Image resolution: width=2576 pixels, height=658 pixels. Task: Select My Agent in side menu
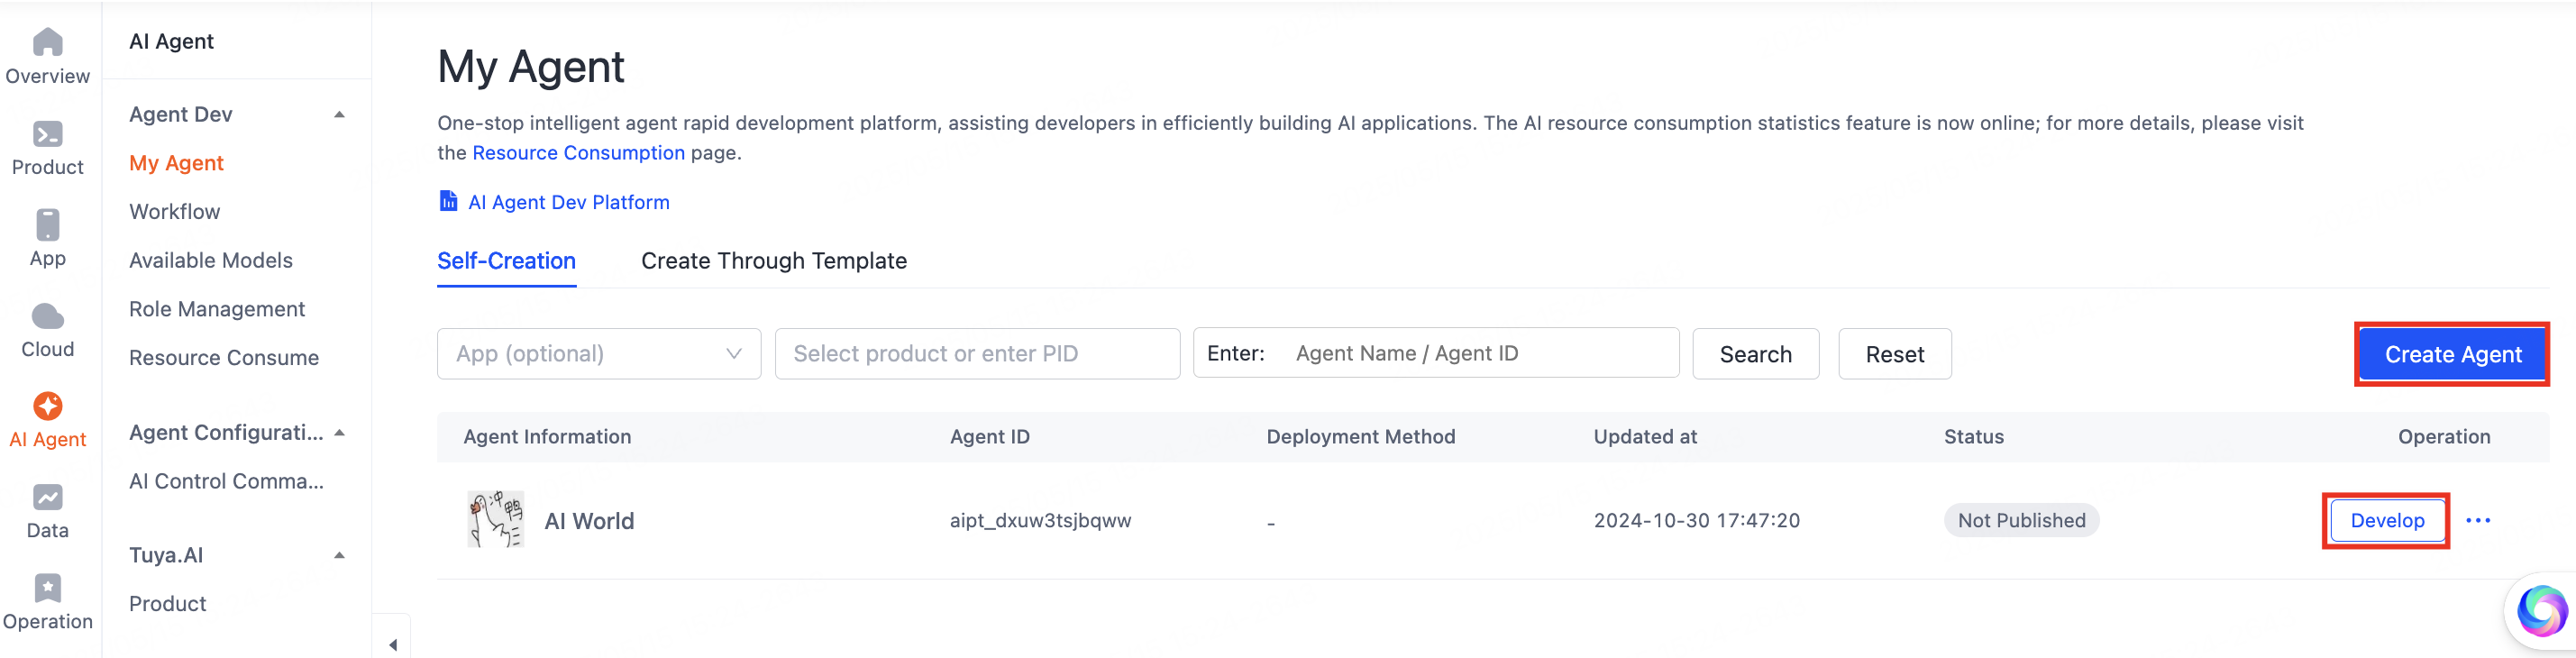176,163
